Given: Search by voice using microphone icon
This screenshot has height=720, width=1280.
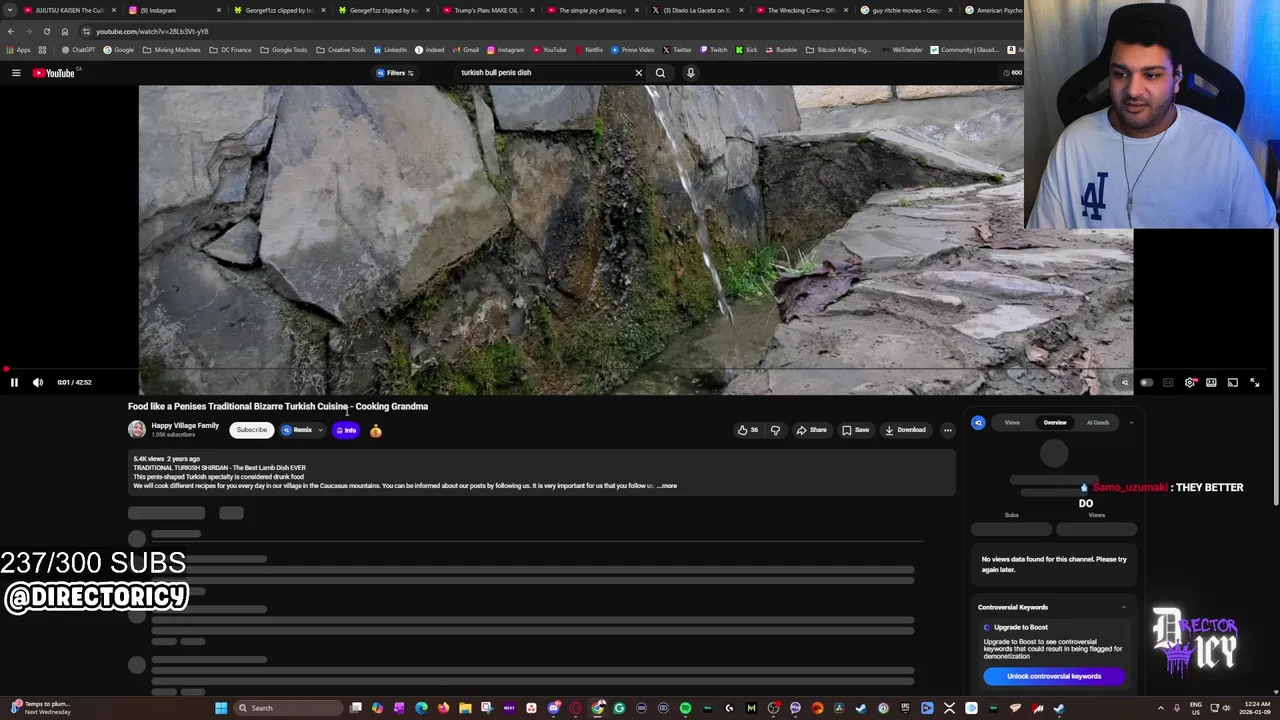Looking at the screenshot, I should 690,73.
